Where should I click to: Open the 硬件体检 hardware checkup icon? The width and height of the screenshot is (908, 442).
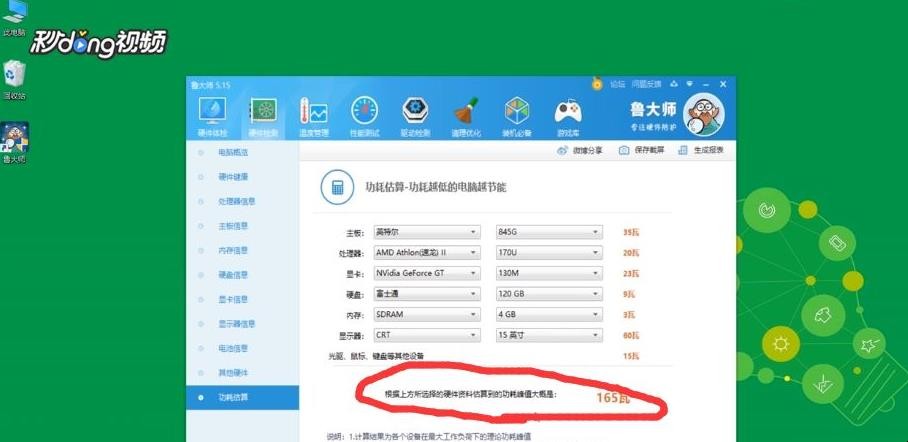tap(212, 110)
